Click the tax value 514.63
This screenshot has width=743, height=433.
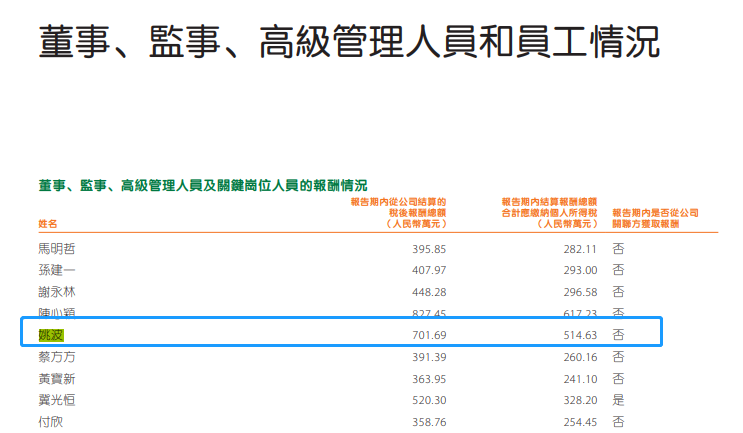(580, 335)
